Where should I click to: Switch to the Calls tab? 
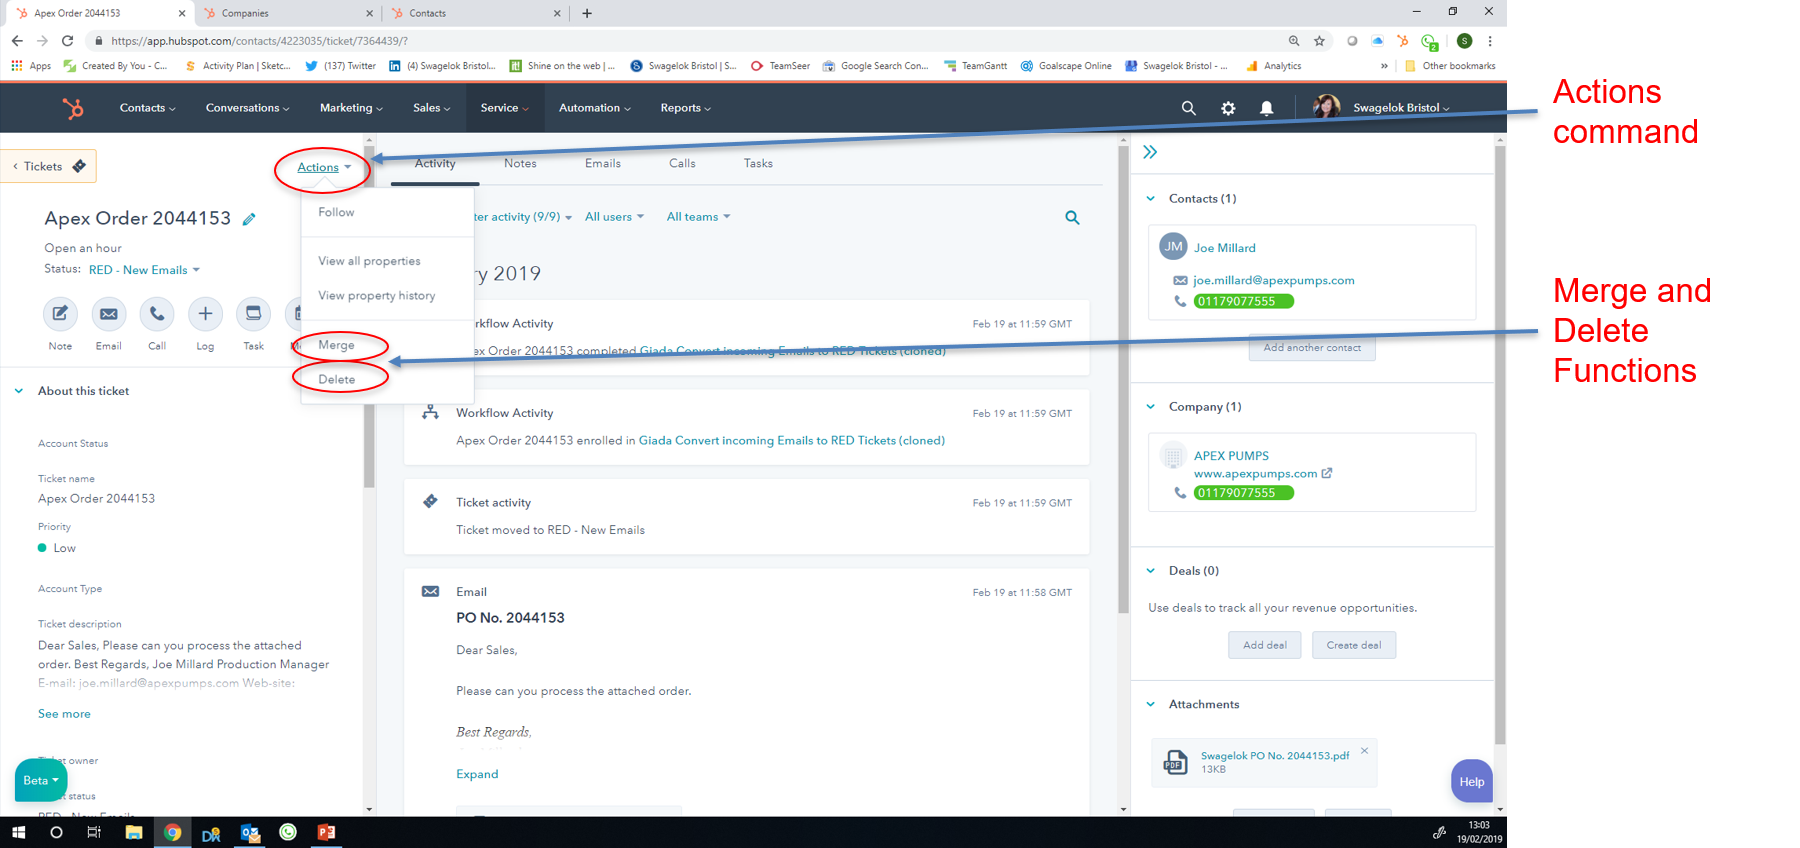click(x=682, y=164)
